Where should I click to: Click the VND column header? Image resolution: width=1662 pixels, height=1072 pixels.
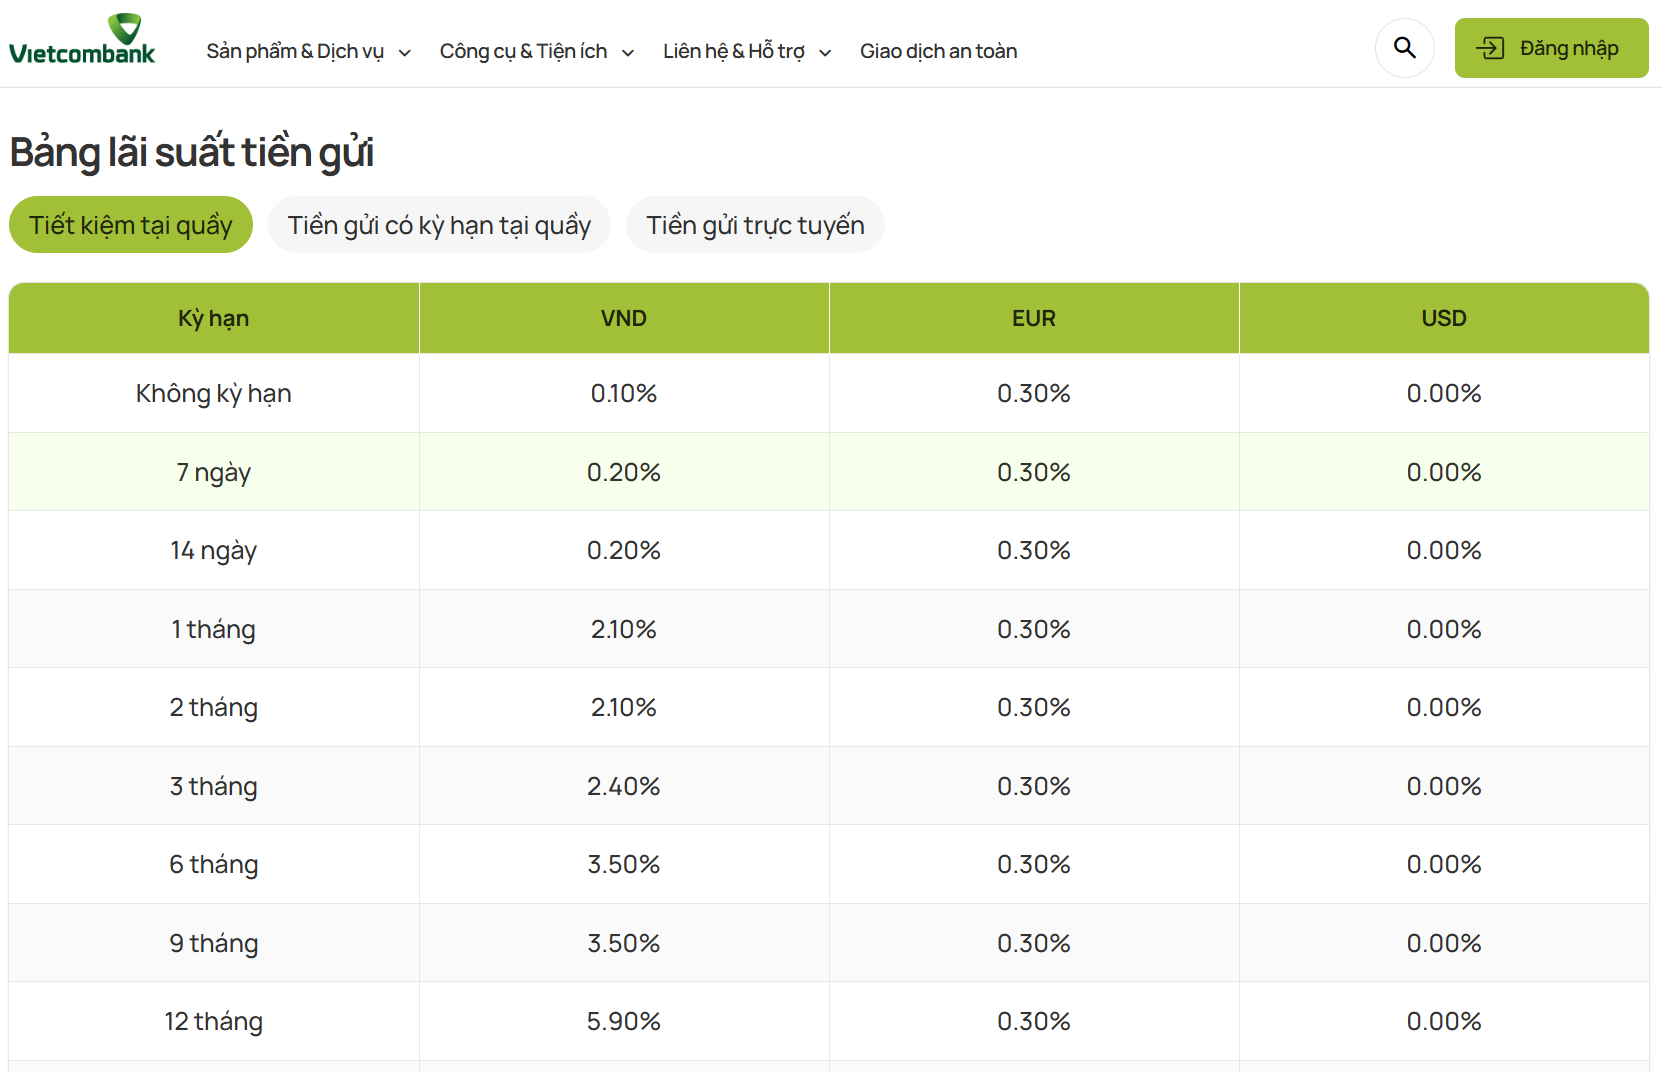(624, 318)
